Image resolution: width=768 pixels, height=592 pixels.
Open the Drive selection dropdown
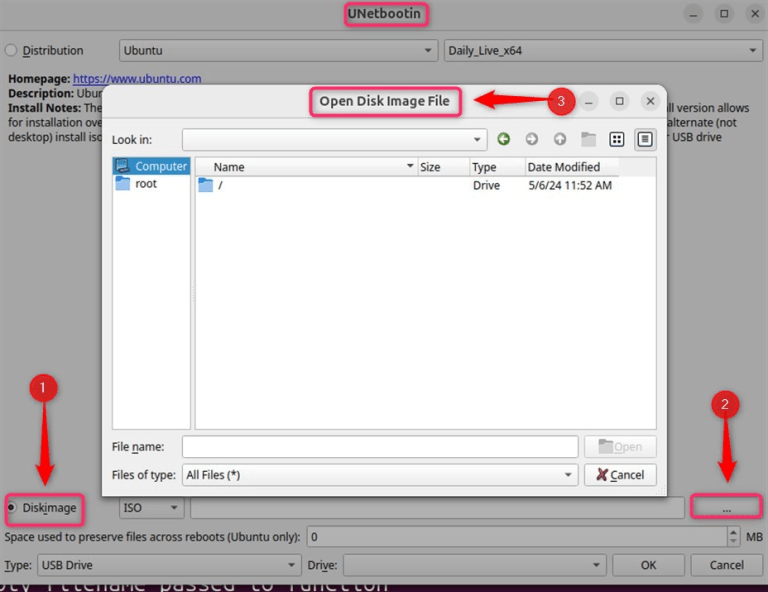coord(475,565)
